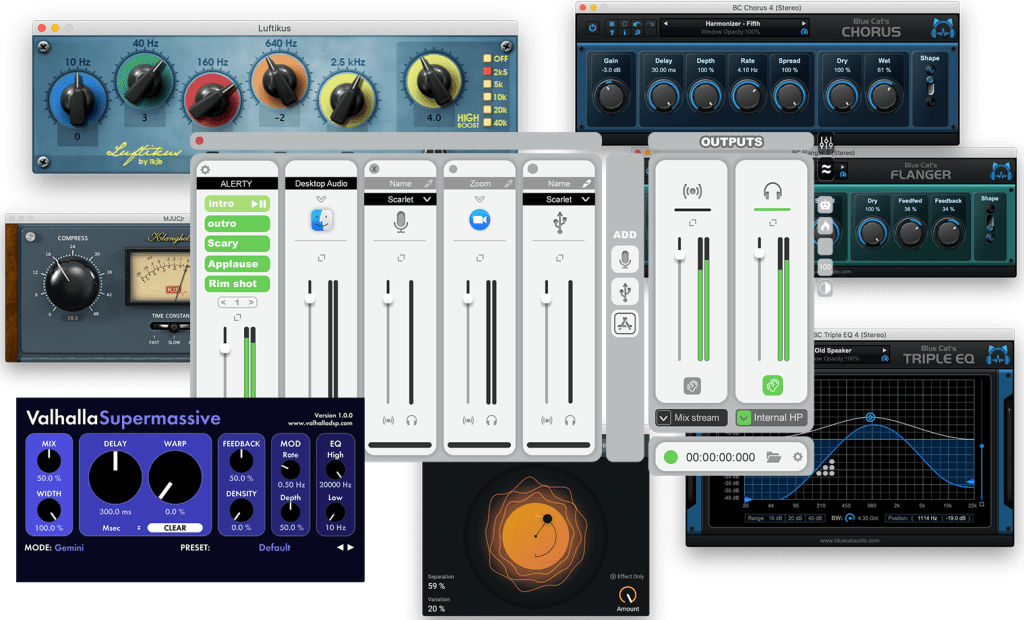Image resolution: width=1024 pixels, height=620 pixels.
Task: Add a USB device input from the ADD column
Action: click(625, 291)
